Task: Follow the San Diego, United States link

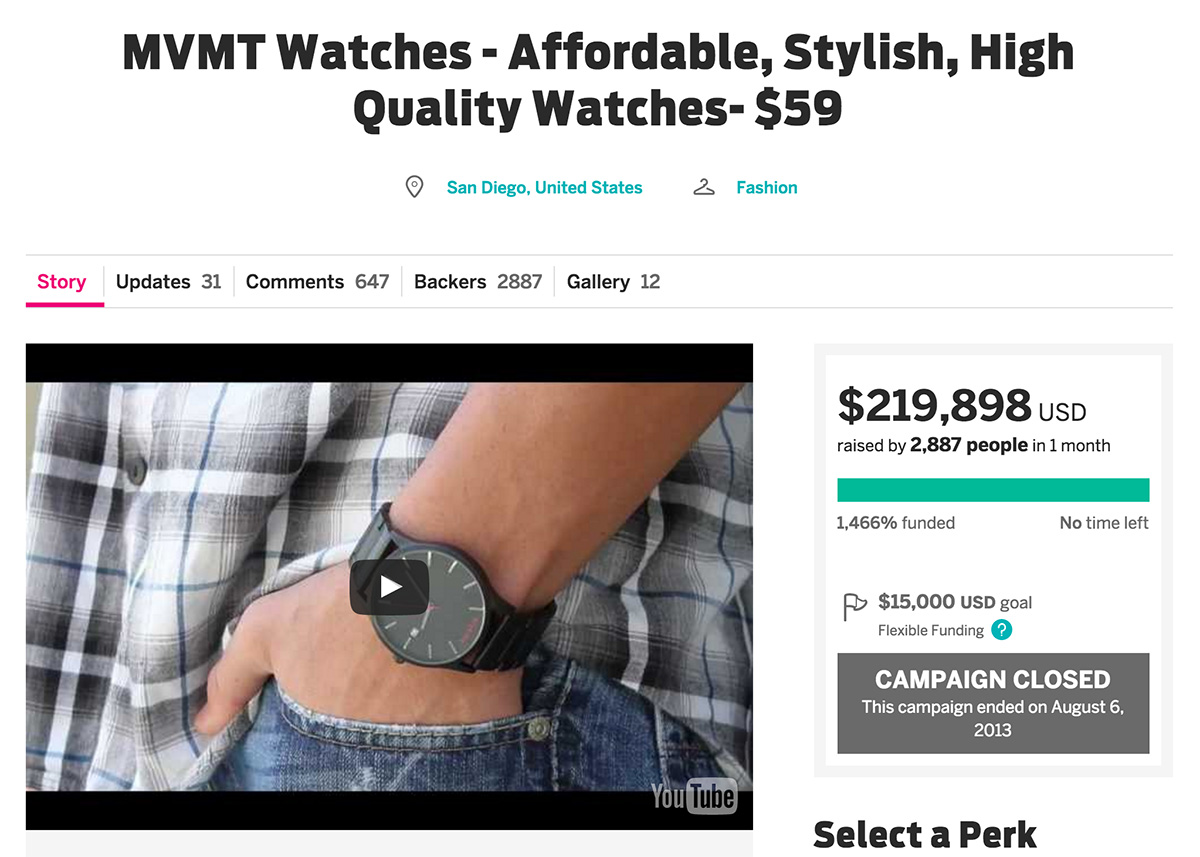Action: [x=544, y=187]
